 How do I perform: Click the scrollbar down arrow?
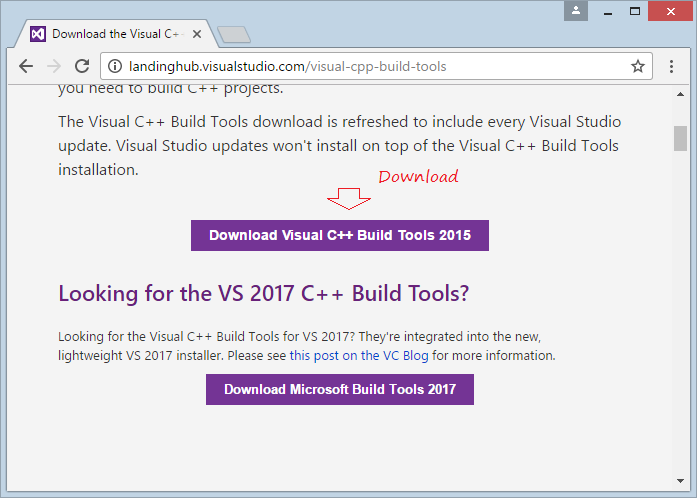[x=680, y=481]
